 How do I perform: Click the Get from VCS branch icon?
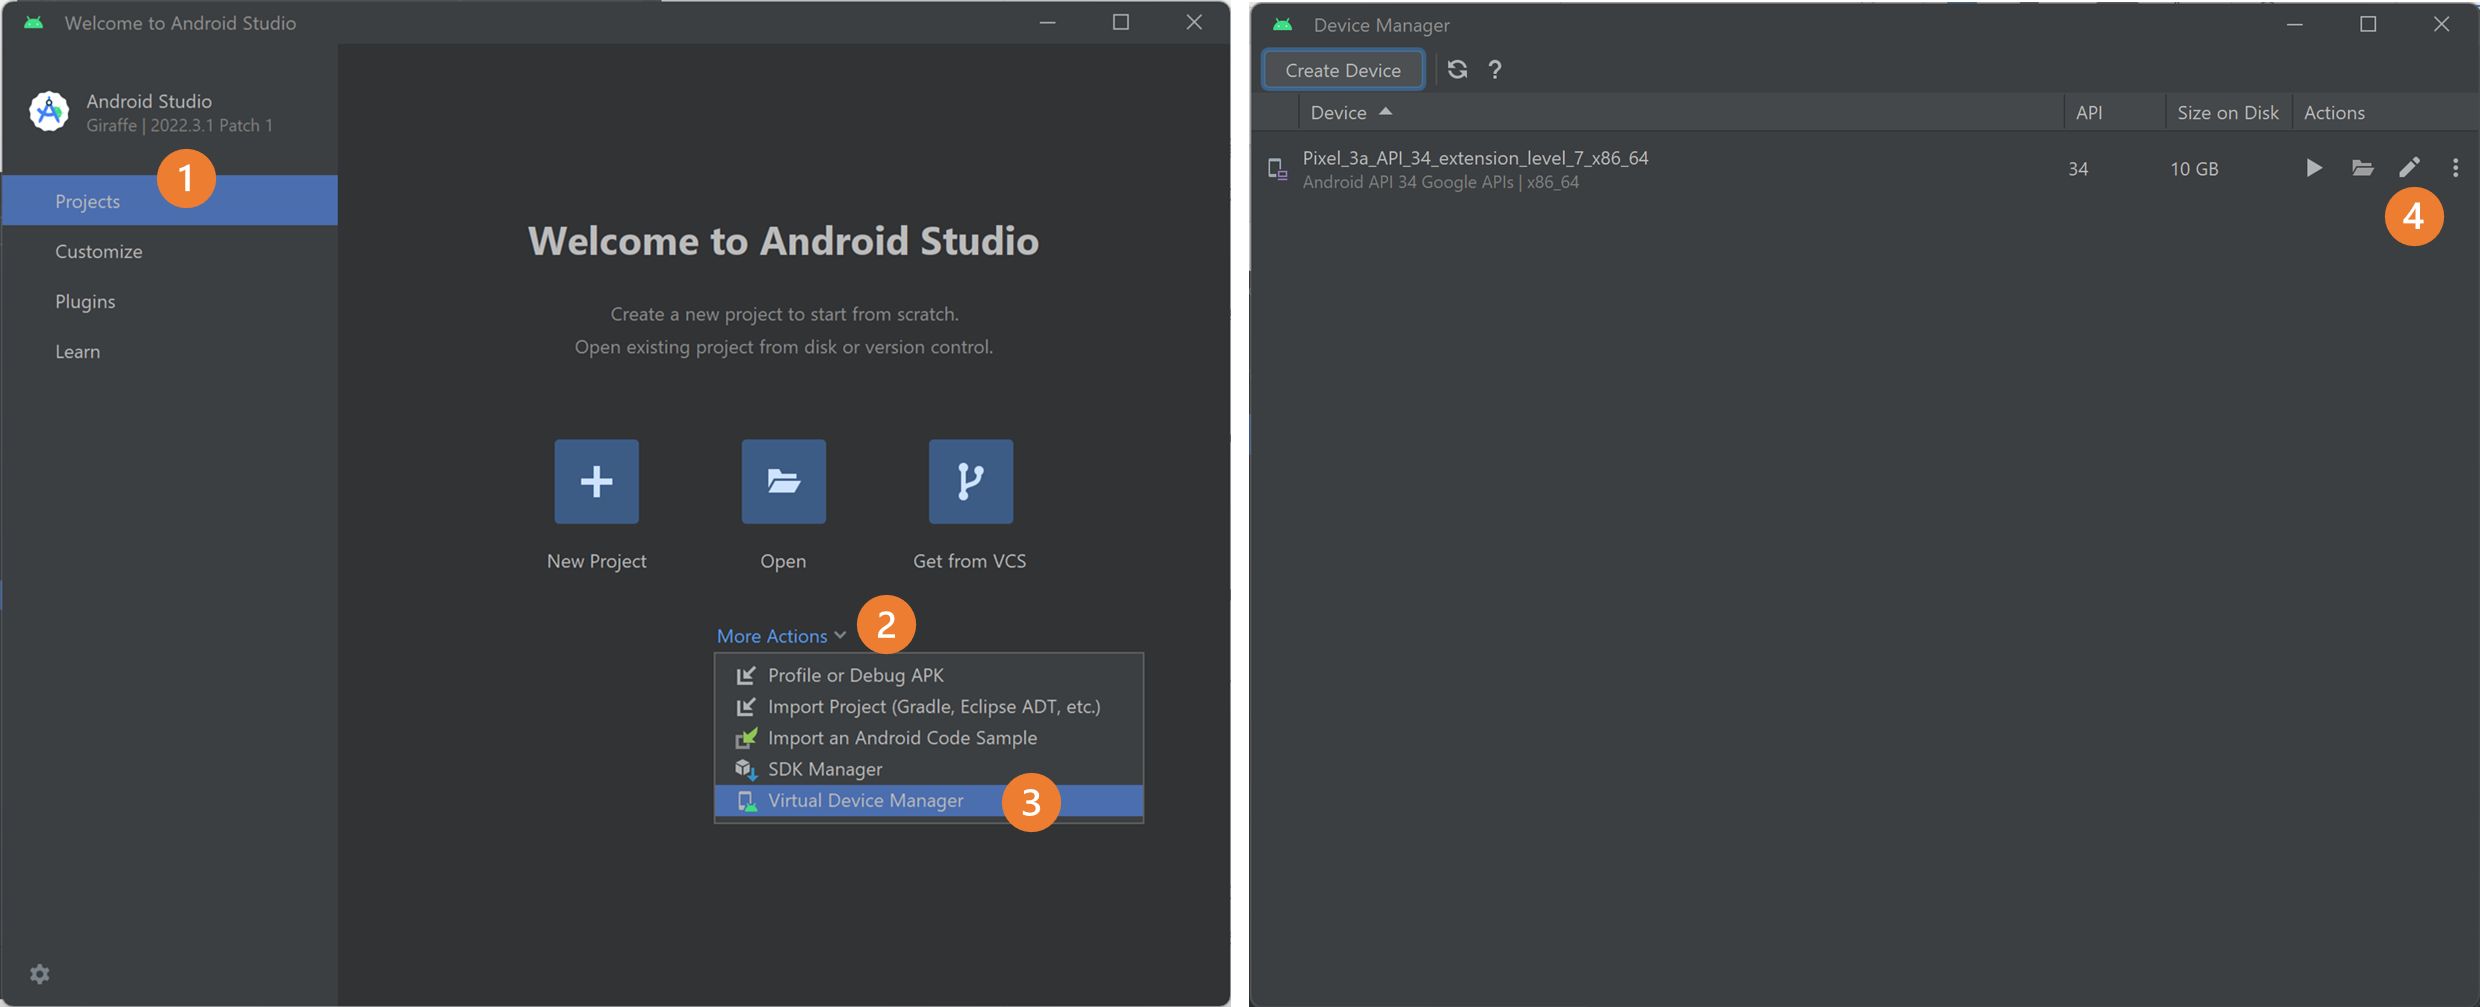[970, 481]
